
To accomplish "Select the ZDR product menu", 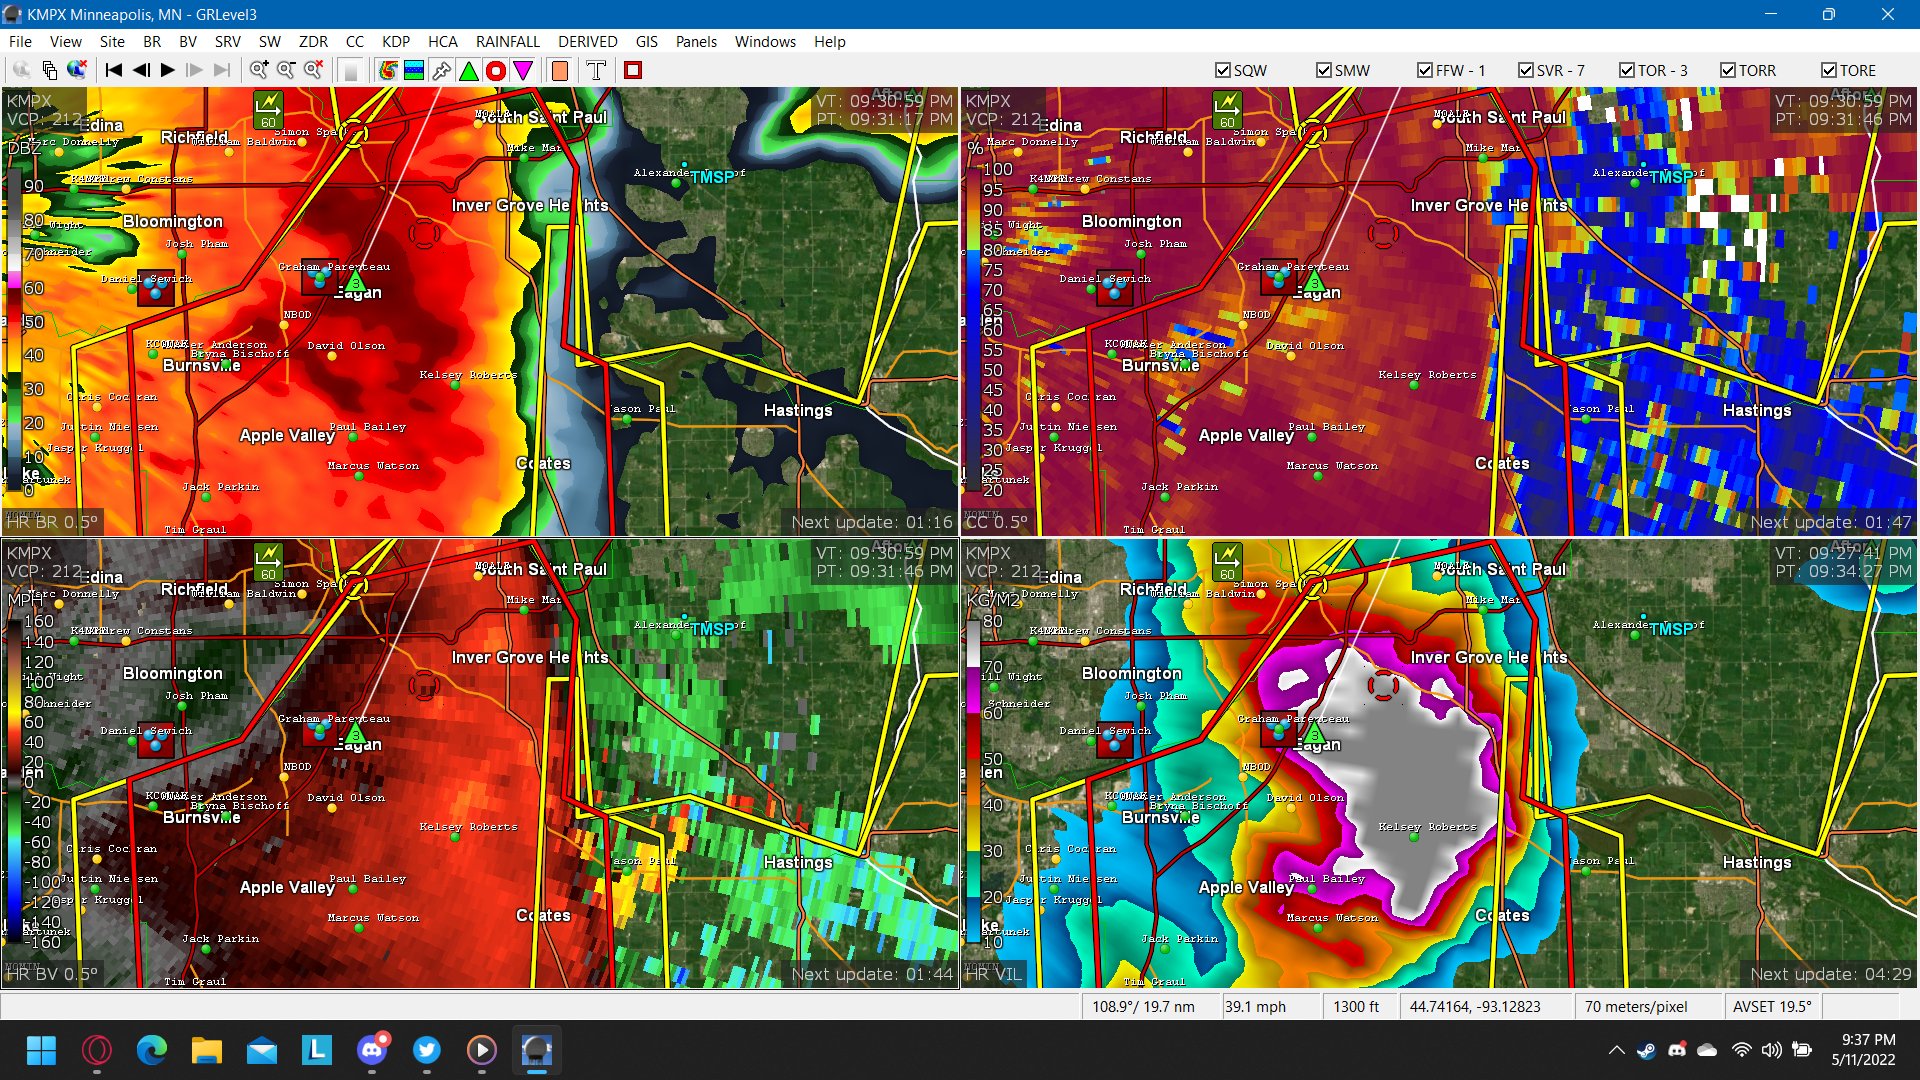I will pyautogui.click(x=313, y=41).
